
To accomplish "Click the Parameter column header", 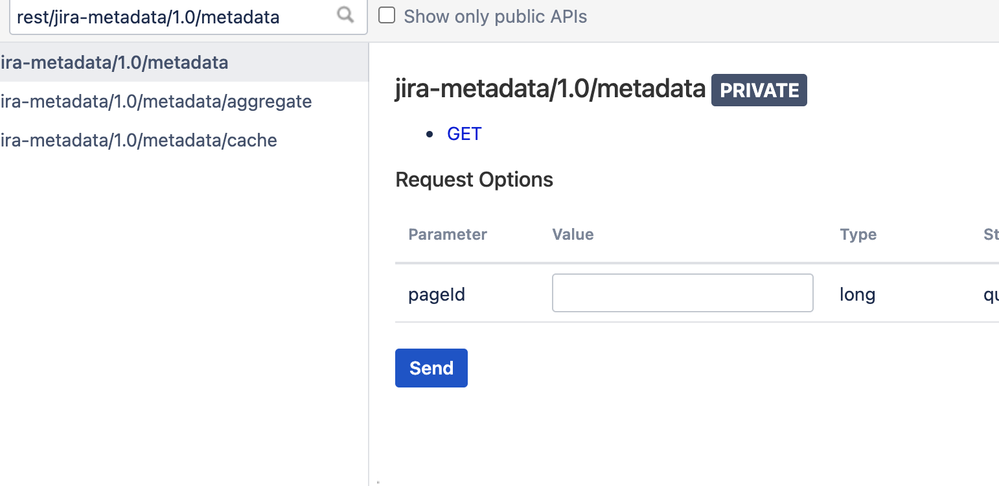I will (x=447, y=235).
